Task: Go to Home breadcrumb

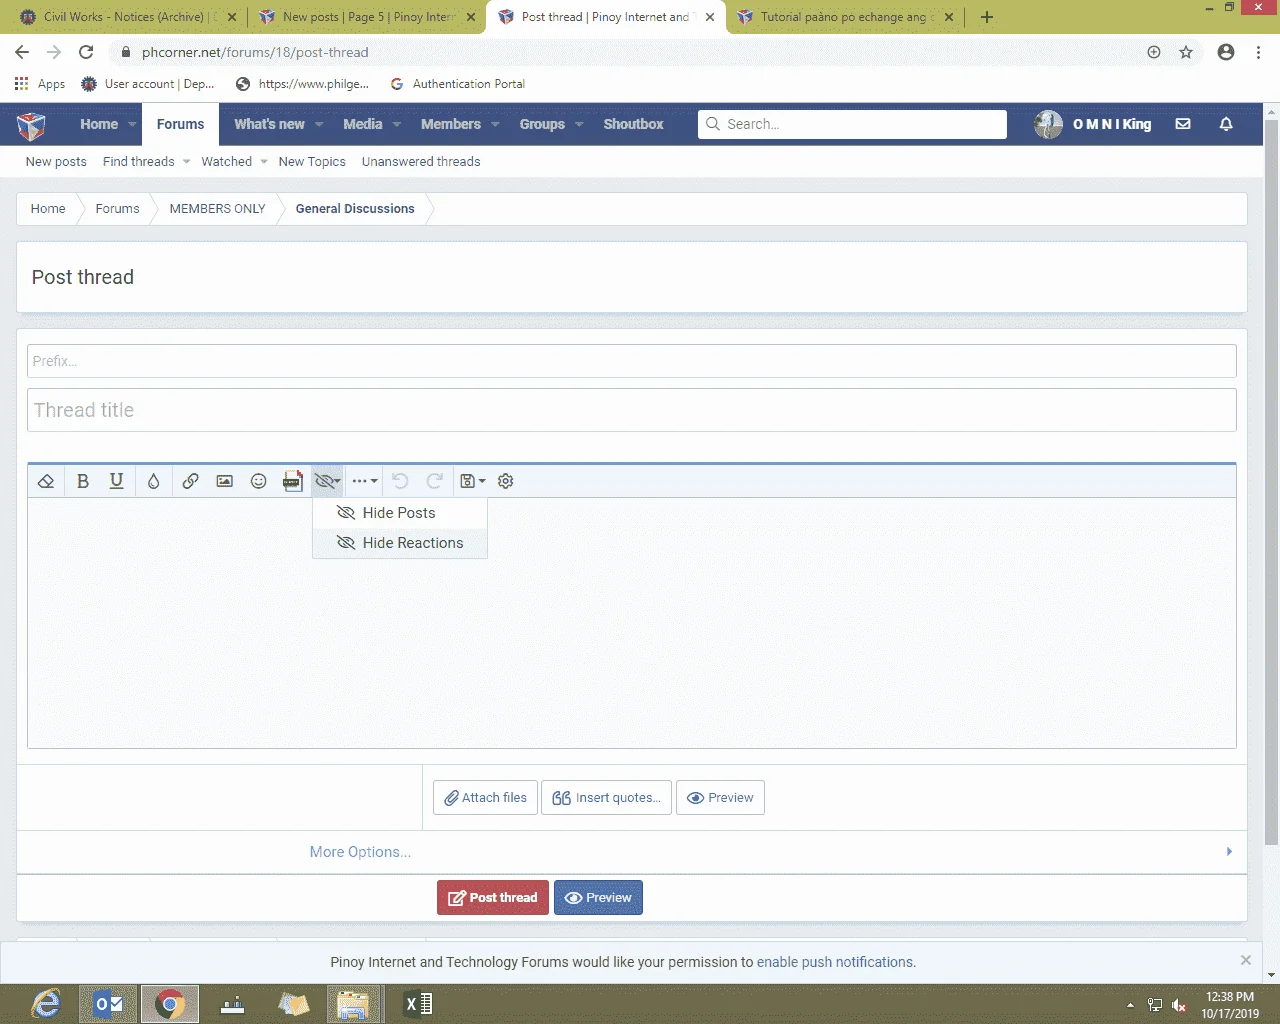Action: click(48, 209)
